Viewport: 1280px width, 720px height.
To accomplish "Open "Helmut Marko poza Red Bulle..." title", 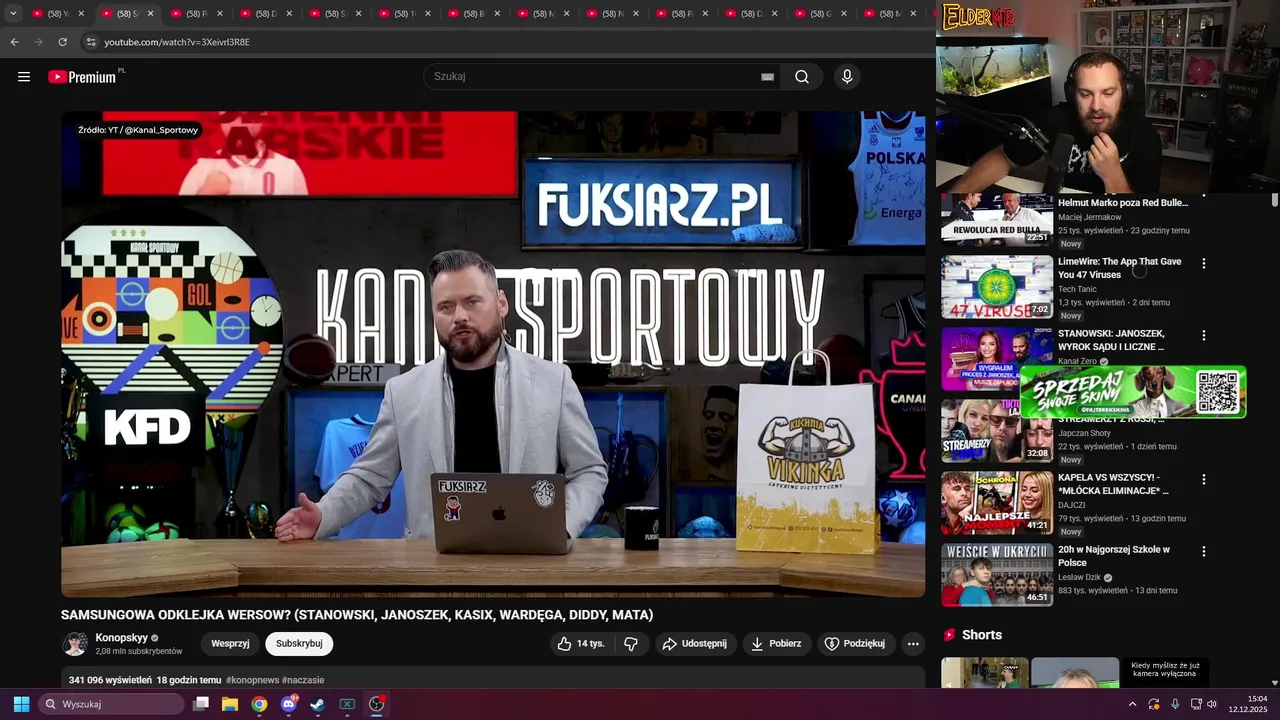I will [x=1123, y=203].
